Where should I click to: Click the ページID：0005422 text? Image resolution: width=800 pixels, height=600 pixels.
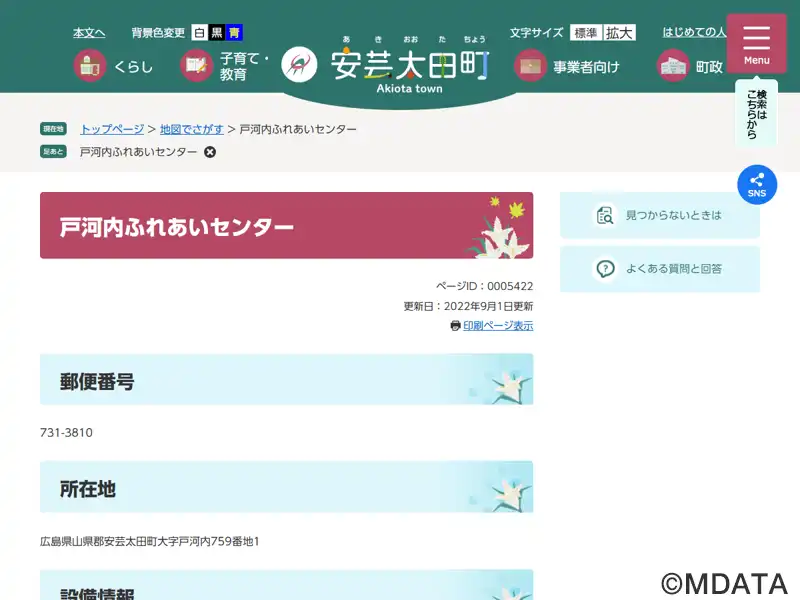[x=484, y=286]
